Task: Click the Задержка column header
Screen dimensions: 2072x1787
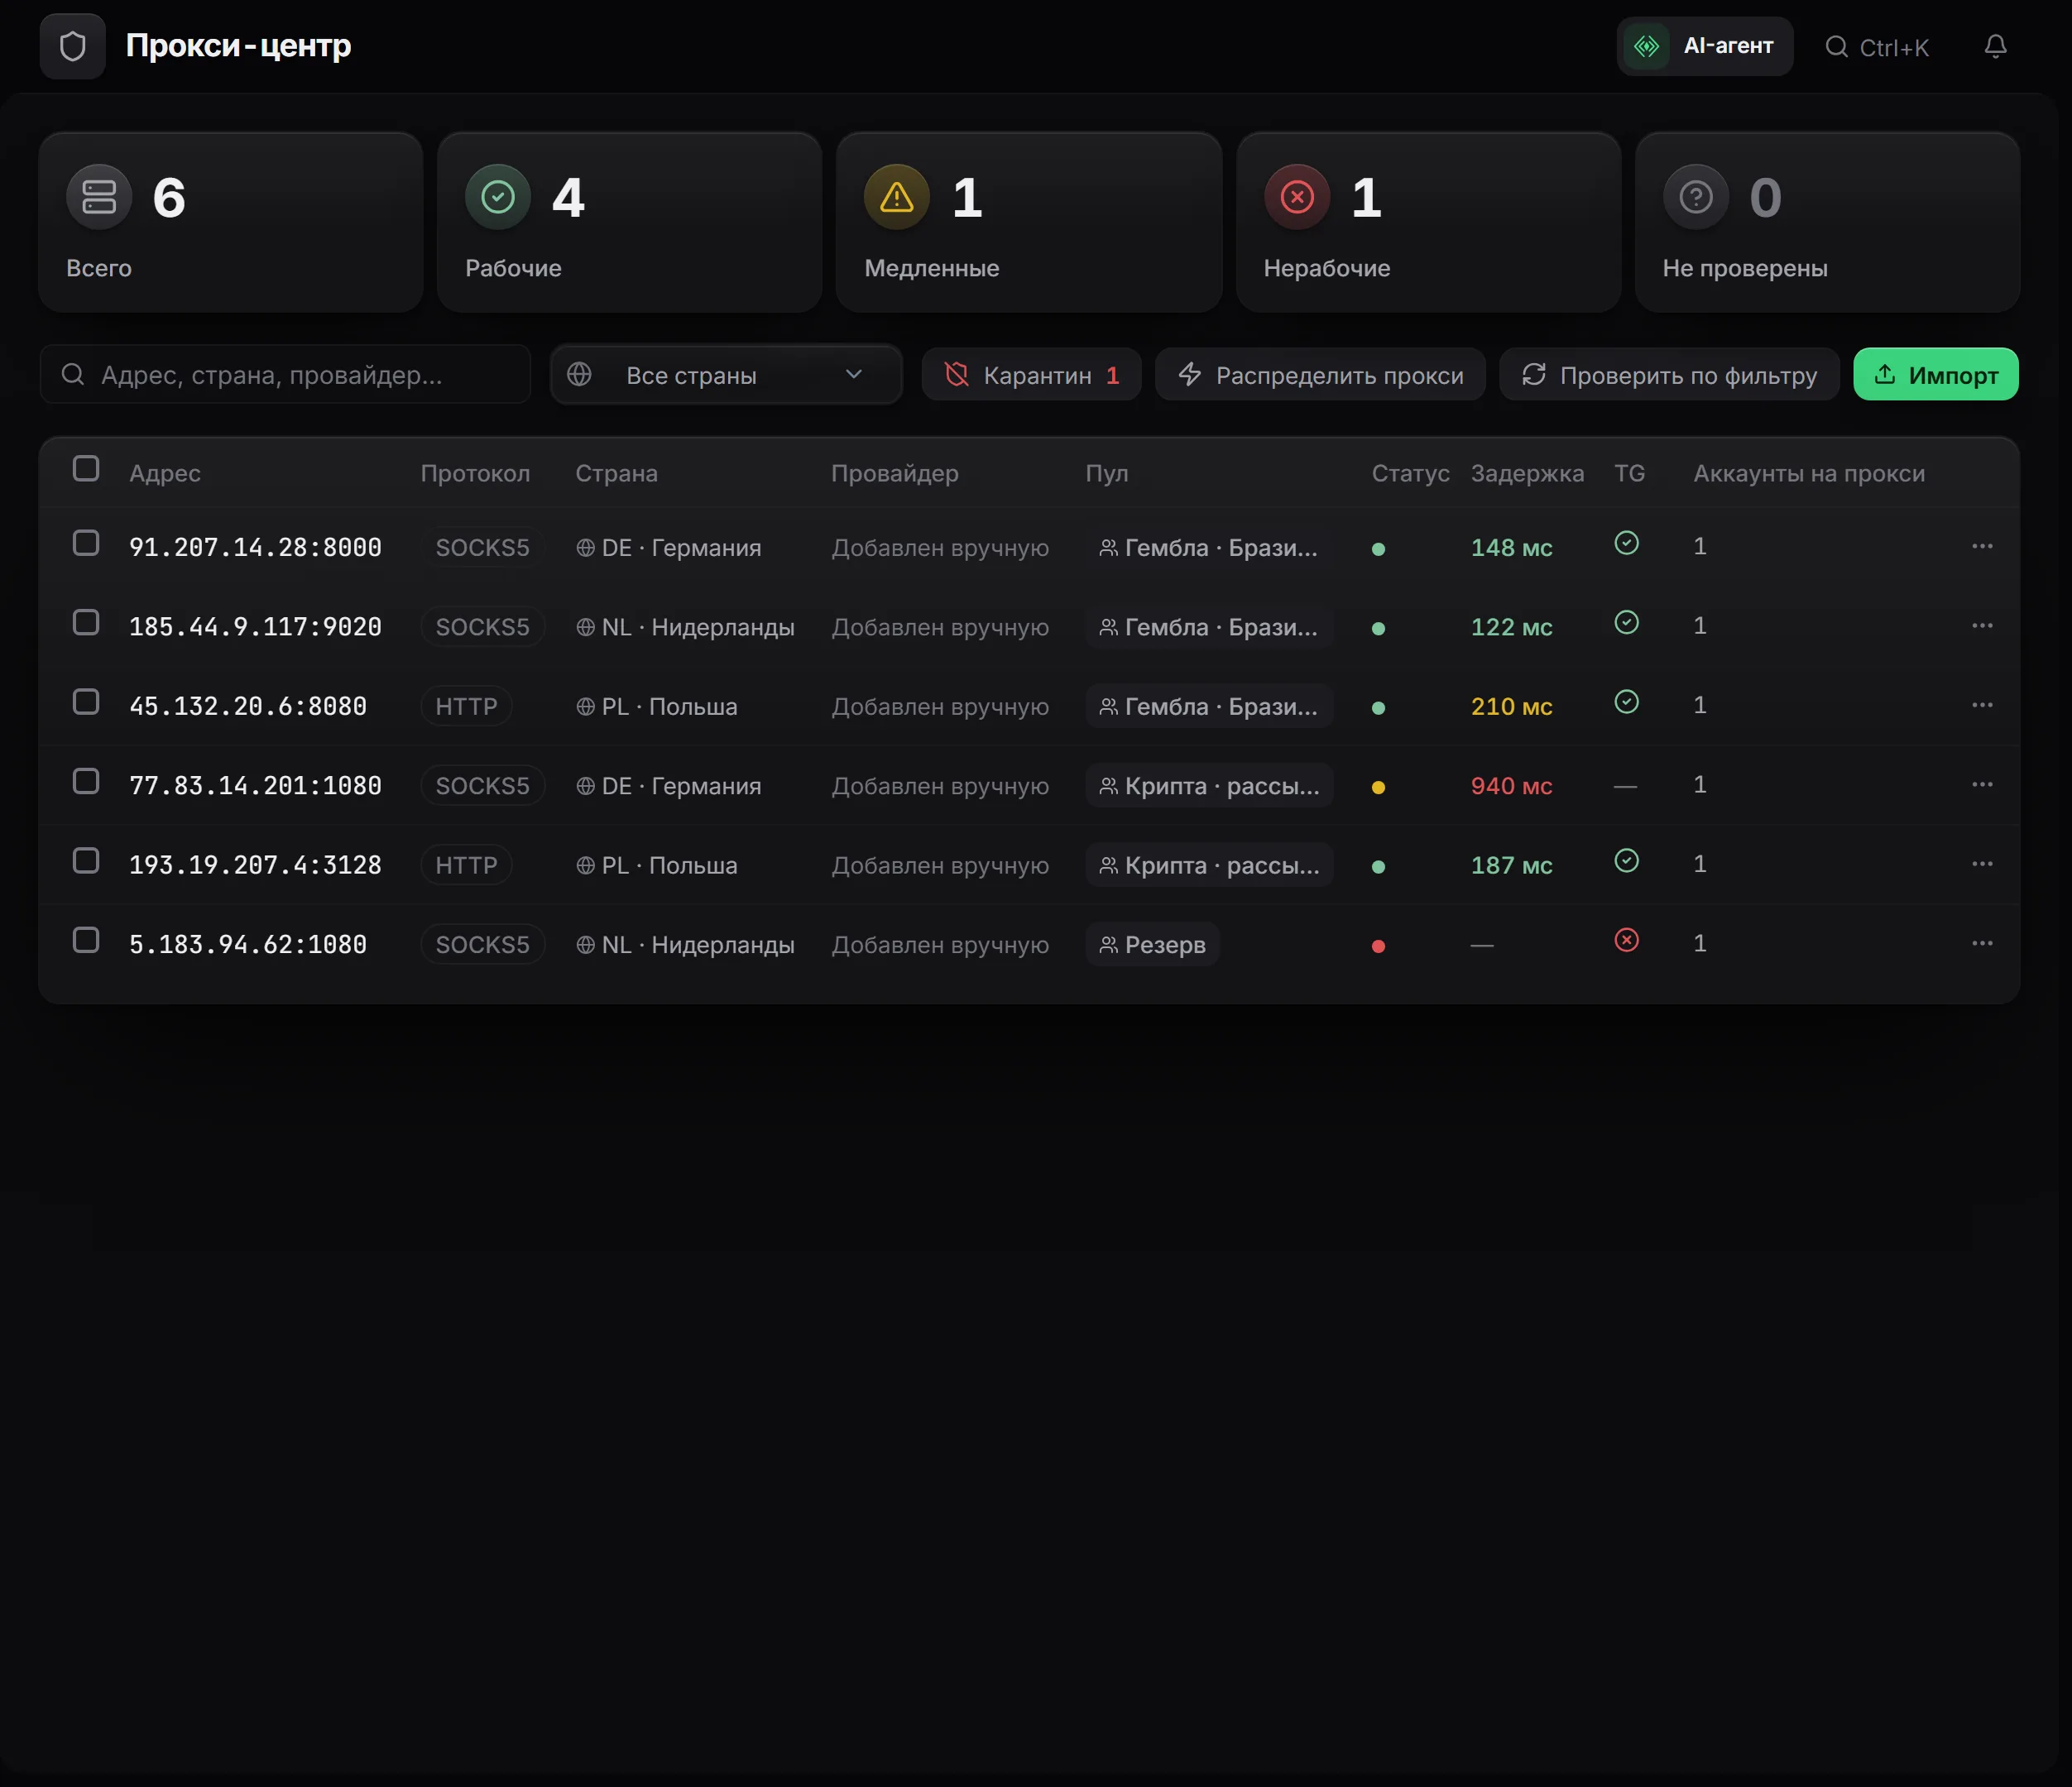Action: click(1527, 473)
